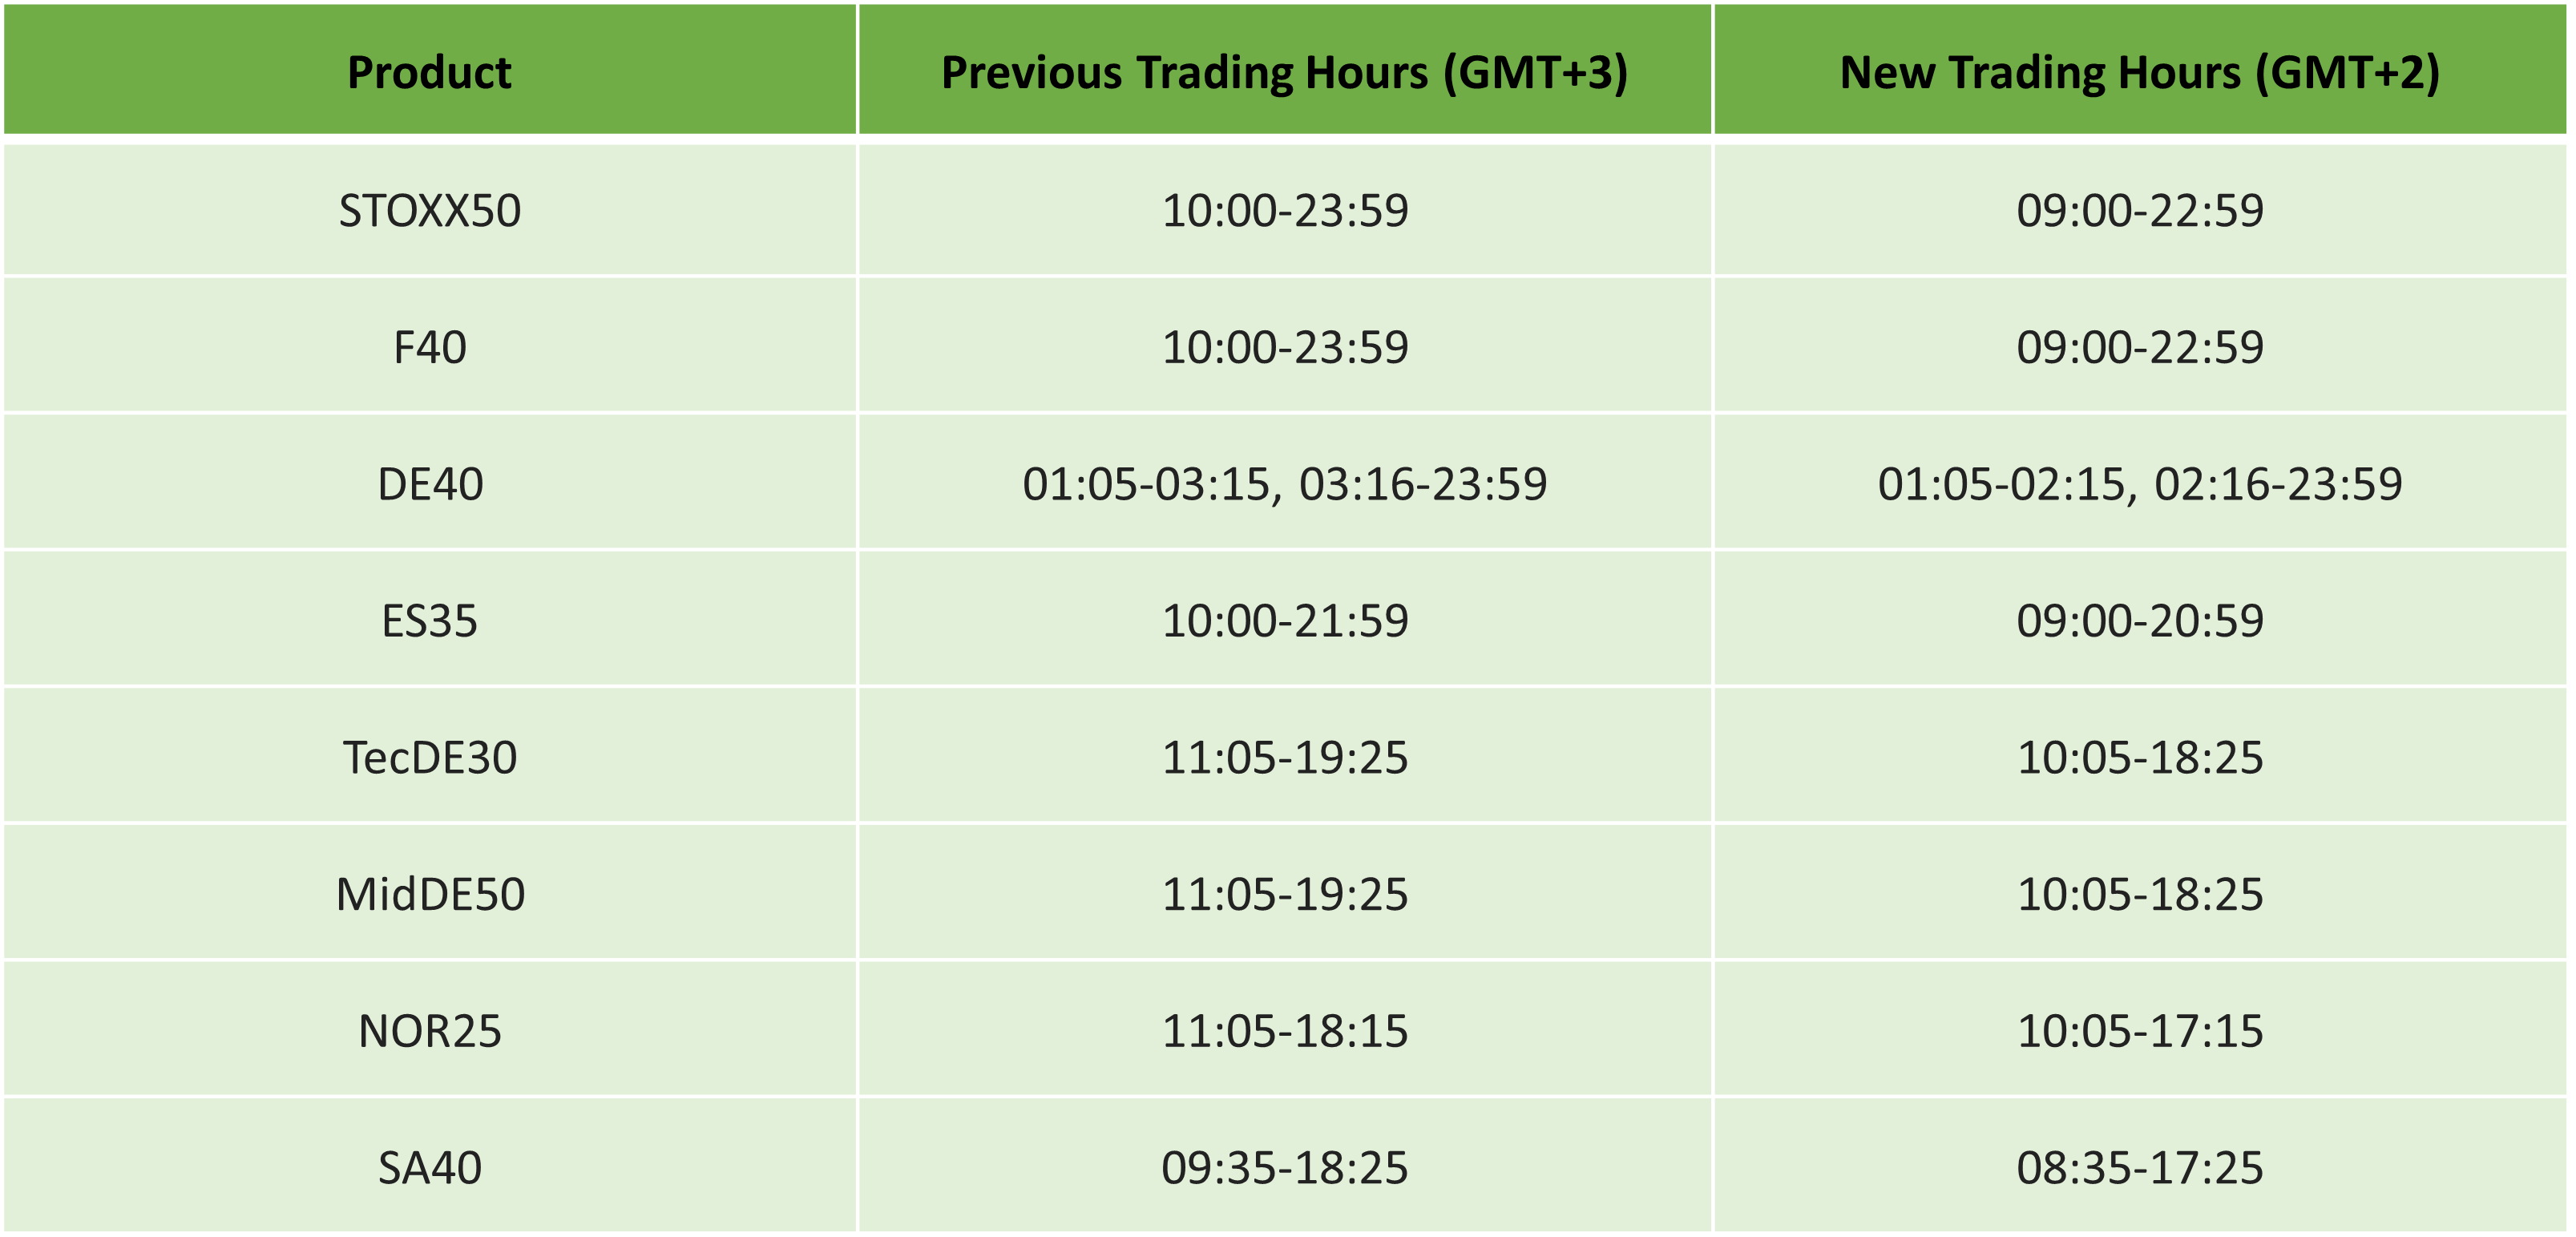Click SA40's new hours 08:35-17:25
Screen dimensions: 2576x1237
(x=2139, y=1167)
